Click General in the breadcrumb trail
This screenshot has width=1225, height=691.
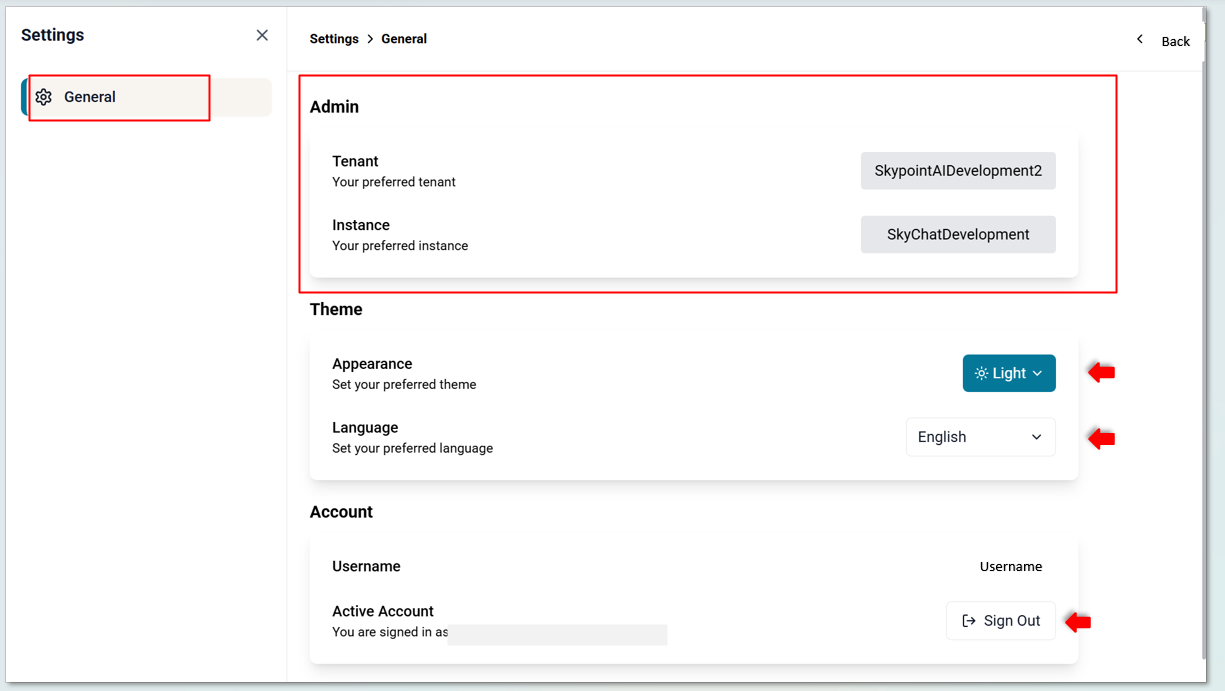(404, 39)
